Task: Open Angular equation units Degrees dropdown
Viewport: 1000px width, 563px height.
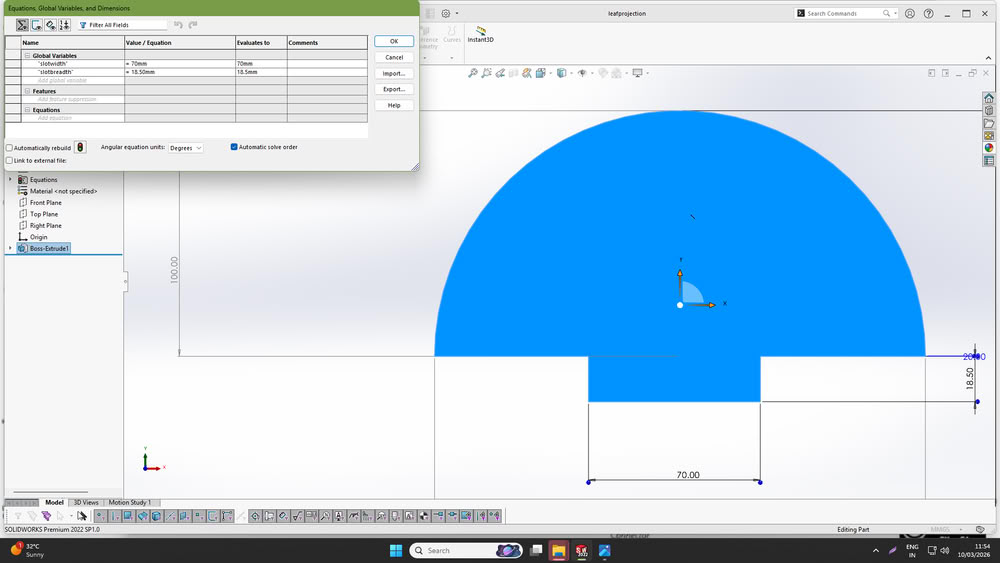Action: click(x=186, y=148)
